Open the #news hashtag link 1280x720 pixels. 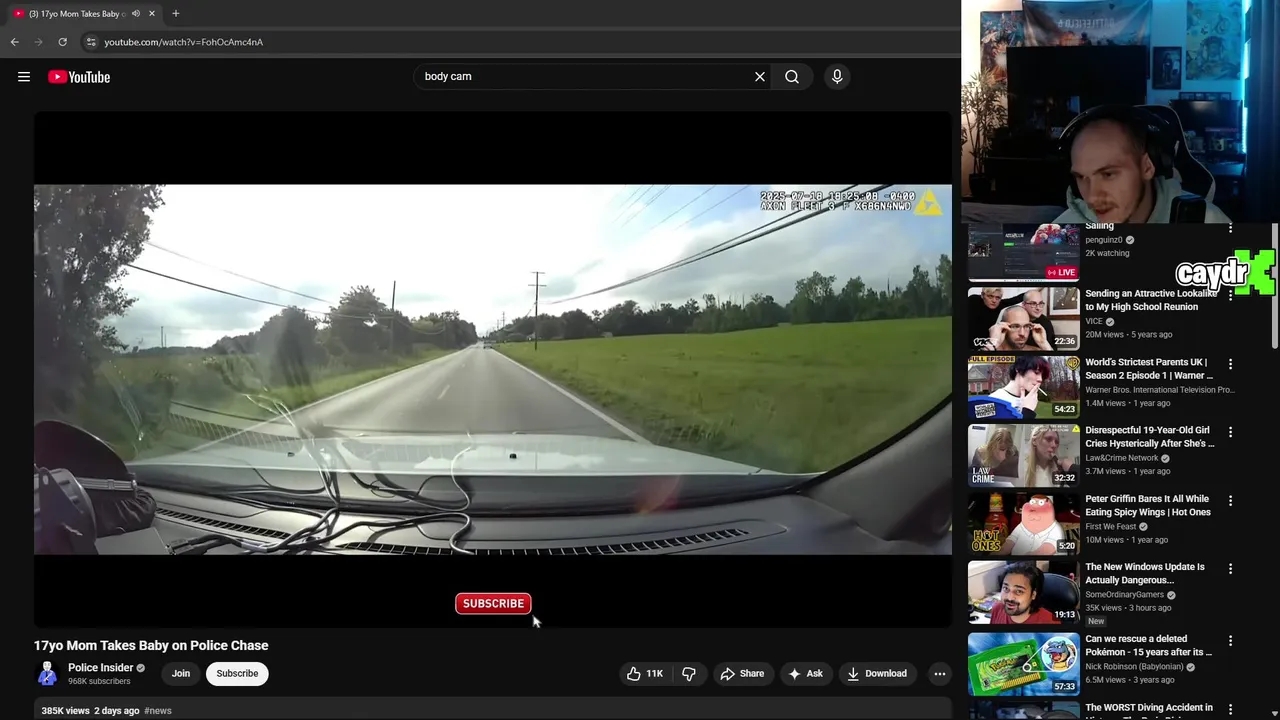[x=158, y=711]
